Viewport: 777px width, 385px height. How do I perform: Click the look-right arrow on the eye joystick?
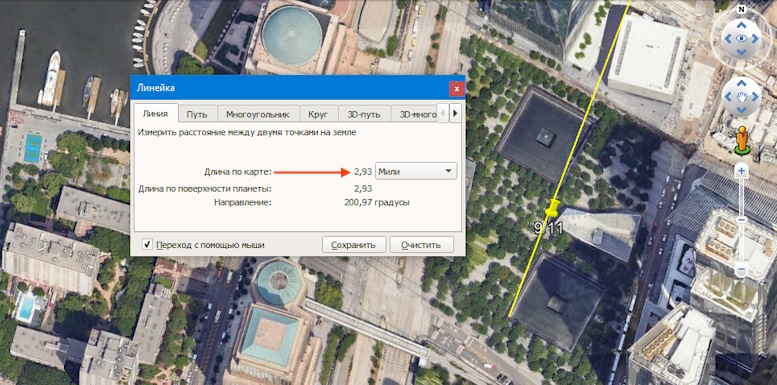tap(755, 38)
